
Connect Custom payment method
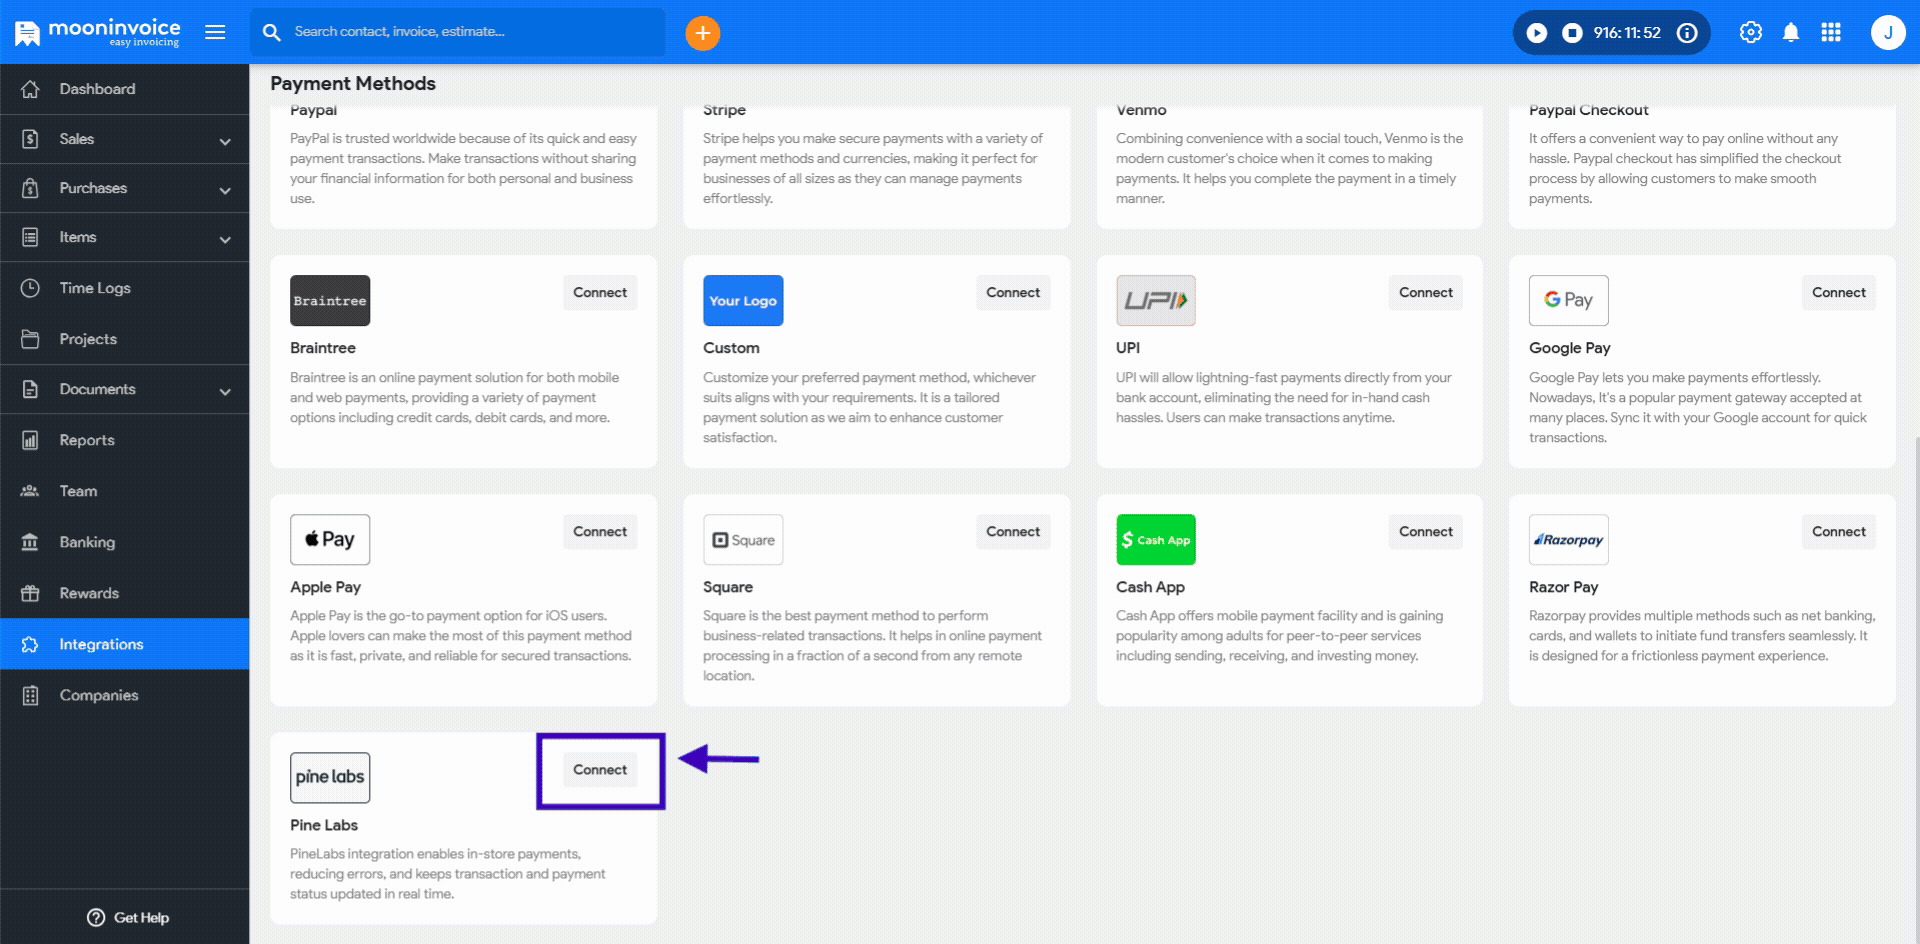tap(1013, 293)
